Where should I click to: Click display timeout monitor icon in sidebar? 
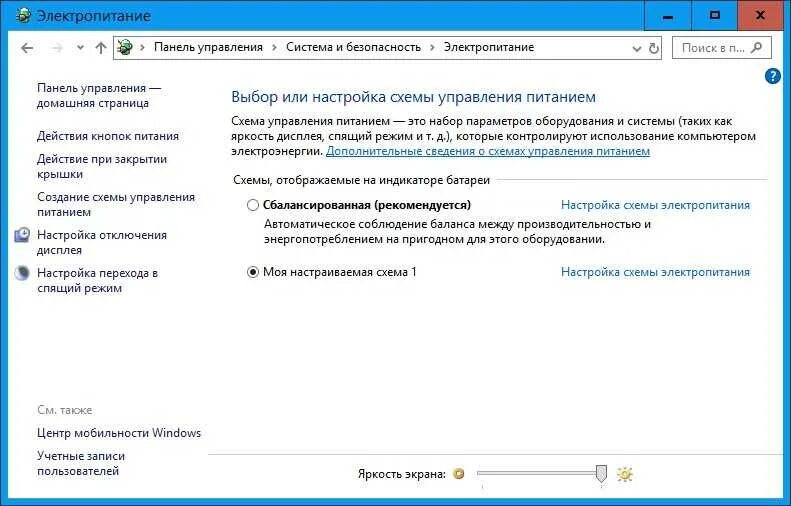[x=22, y=235]
